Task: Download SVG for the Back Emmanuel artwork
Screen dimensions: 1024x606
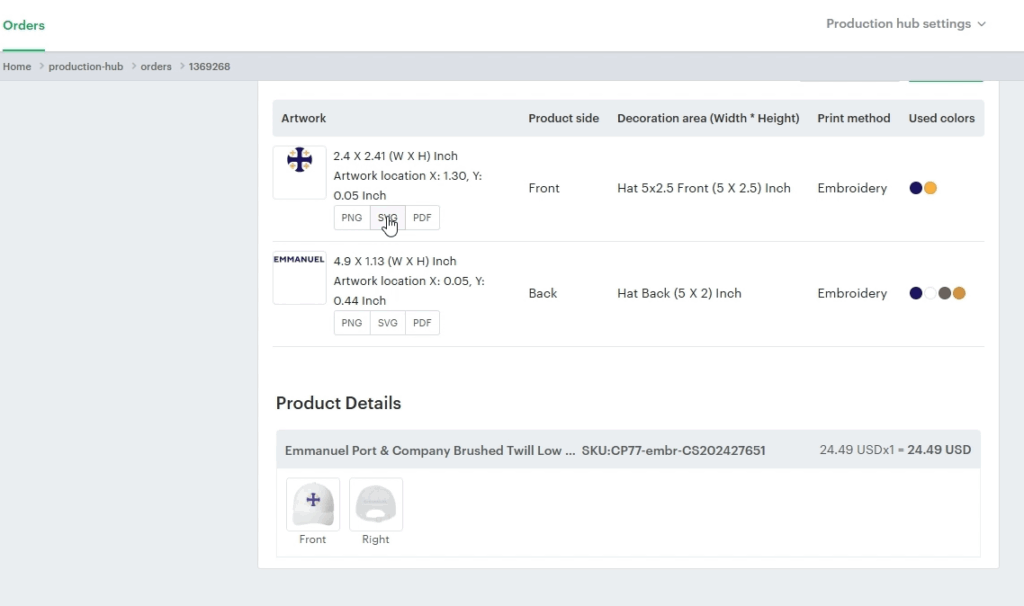Action: (387, 323)
